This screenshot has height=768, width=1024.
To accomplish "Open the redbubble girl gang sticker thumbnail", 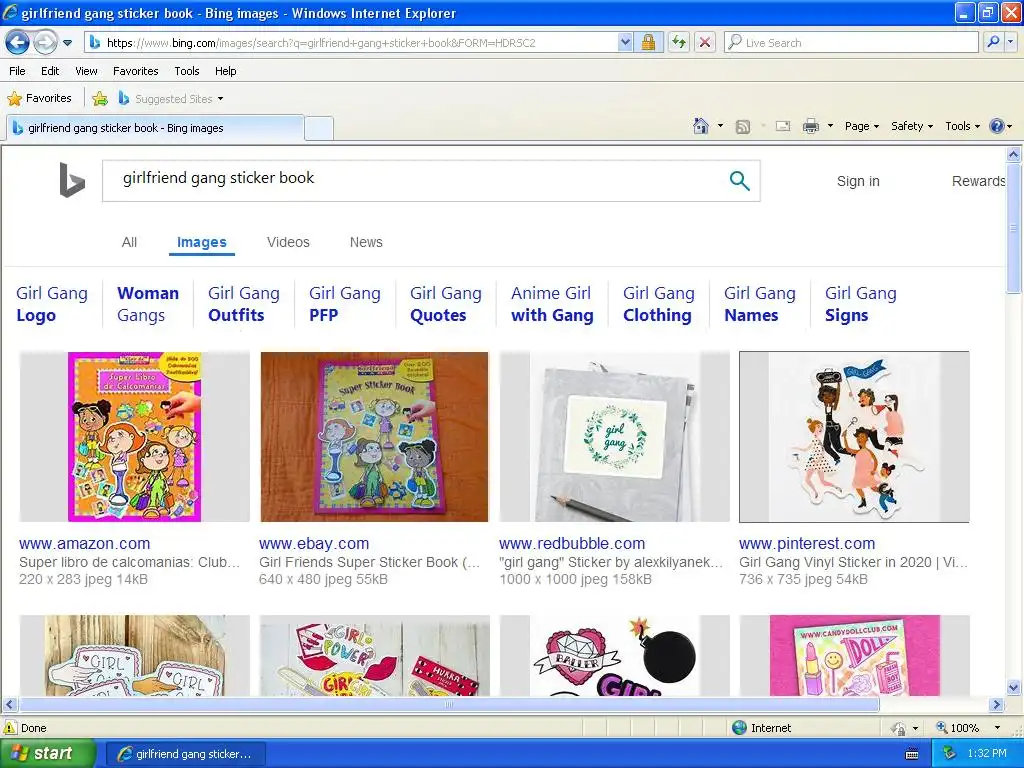I will point(615,437).
